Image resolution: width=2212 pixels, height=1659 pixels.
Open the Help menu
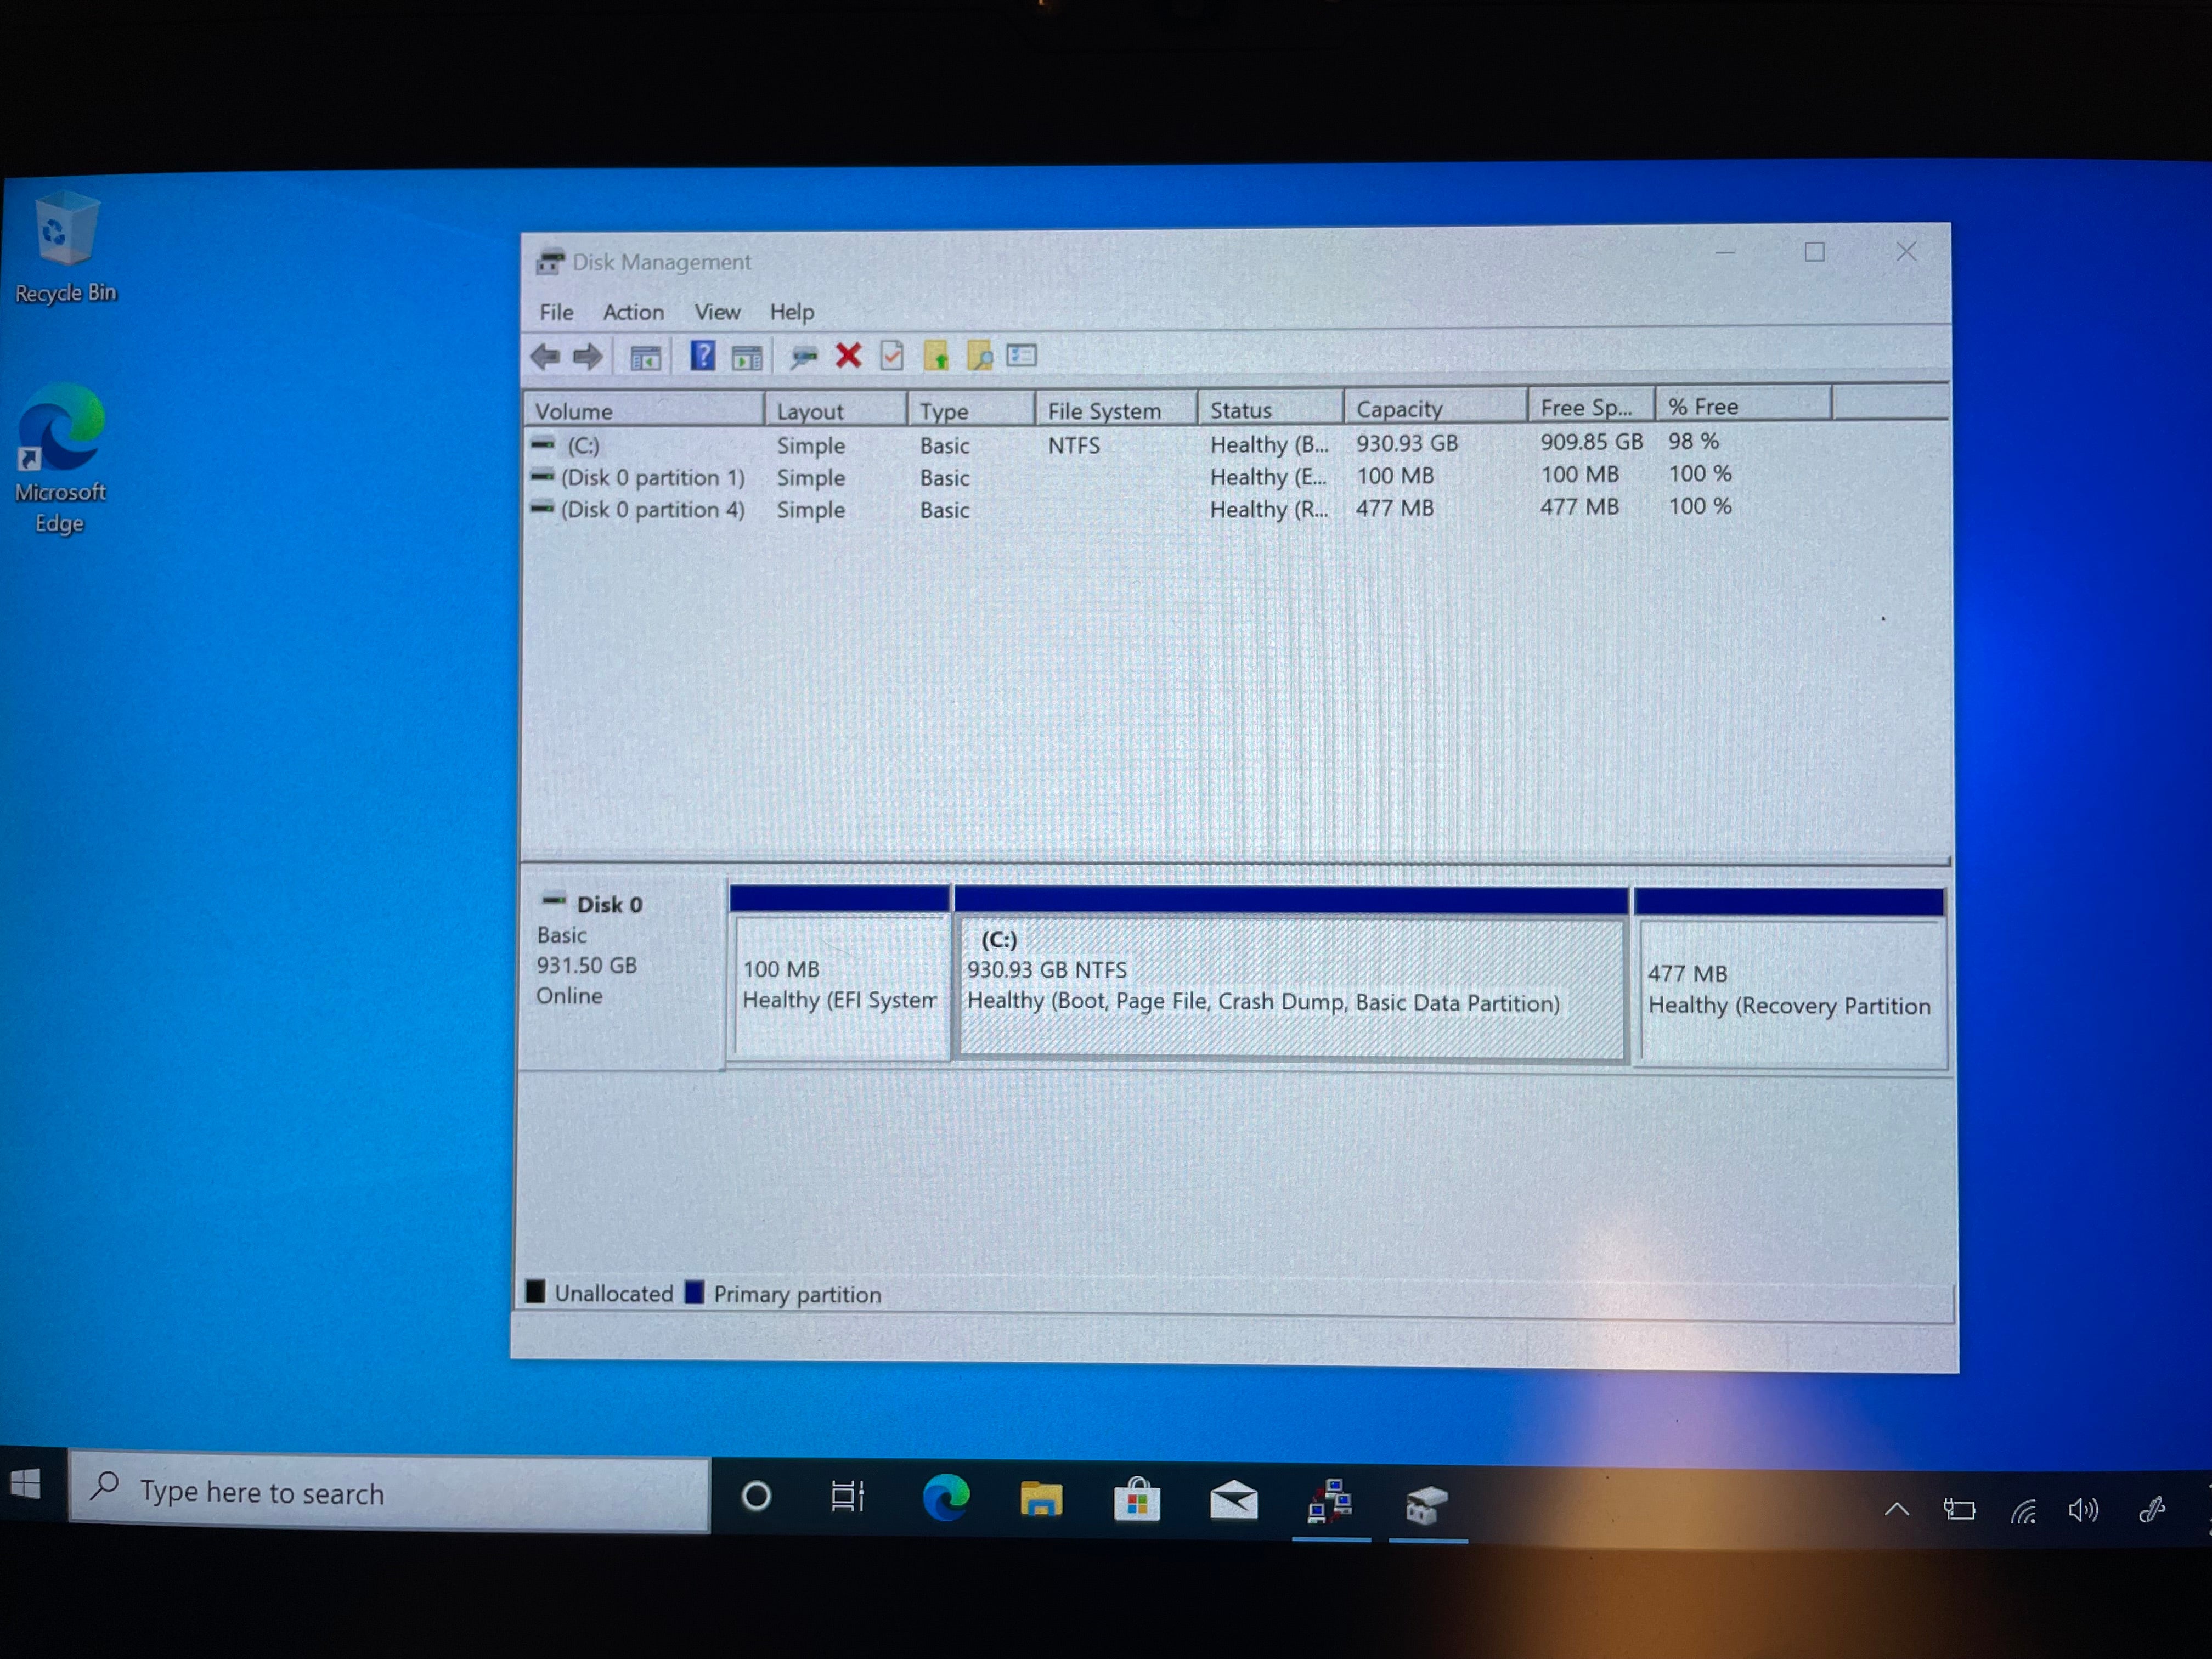(792, 312)
